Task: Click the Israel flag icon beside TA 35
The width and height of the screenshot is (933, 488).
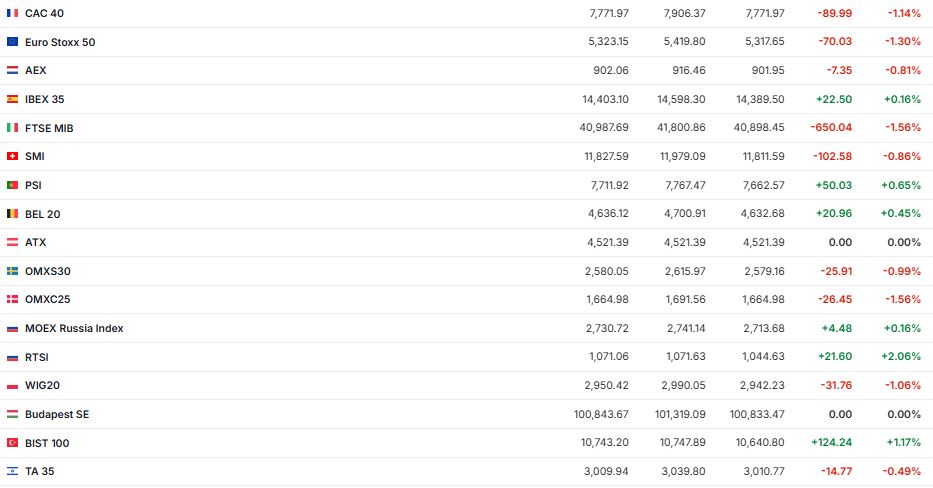Action: 12,471
